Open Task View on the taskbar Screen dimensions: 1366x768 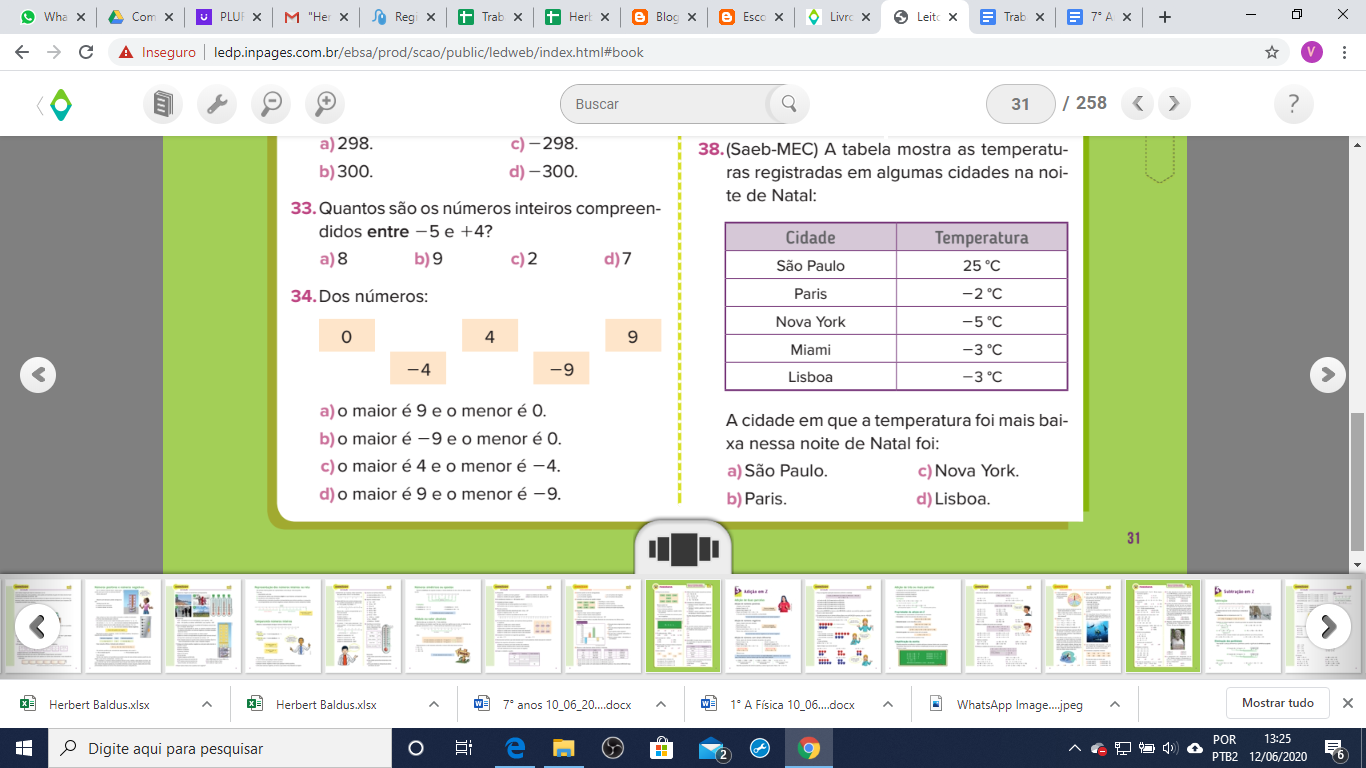(x=464, y=748)
